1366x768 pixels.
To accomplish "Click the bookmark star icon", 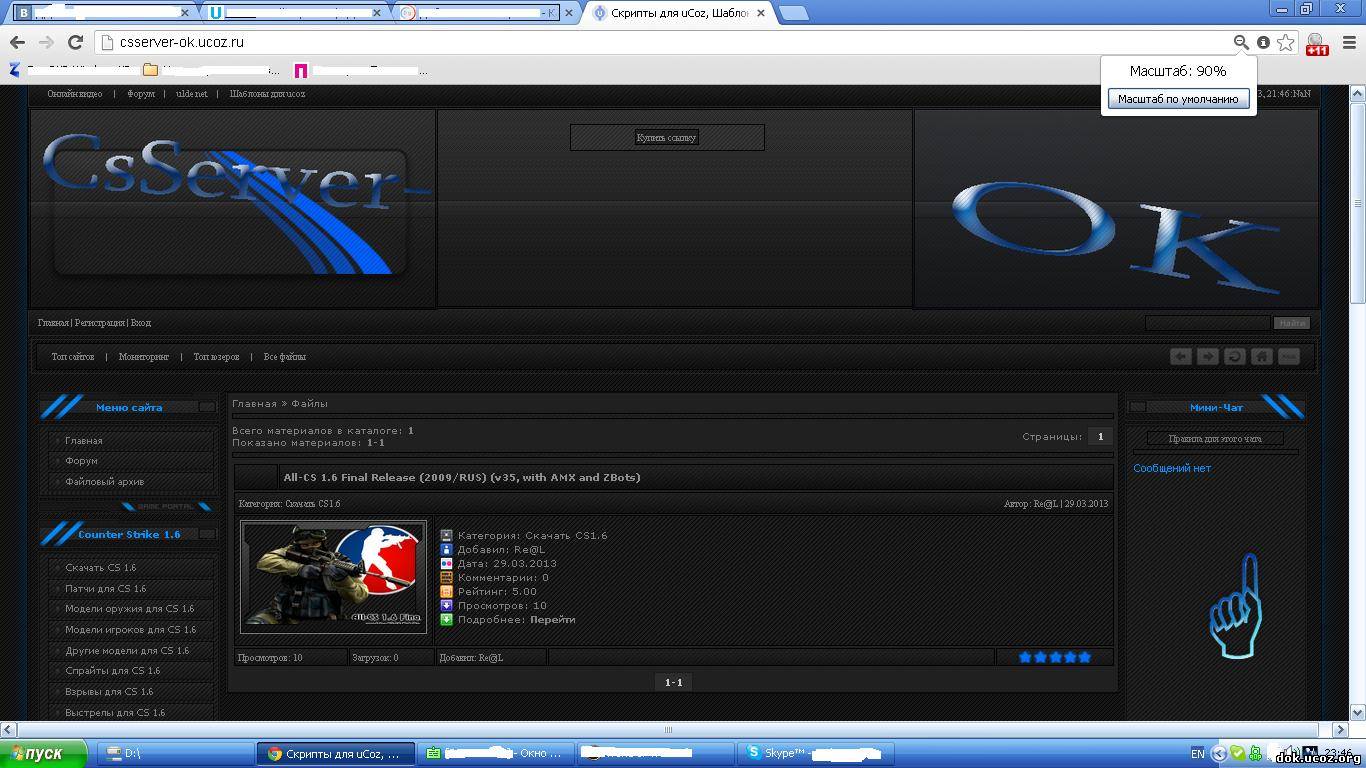I will 1286,42.
